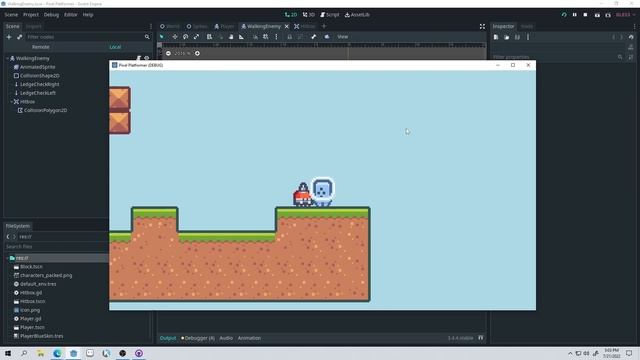The height and width of the screenshot is (360, 640).
Task: Open the Scene menu
Action: (x=11, y=15)
